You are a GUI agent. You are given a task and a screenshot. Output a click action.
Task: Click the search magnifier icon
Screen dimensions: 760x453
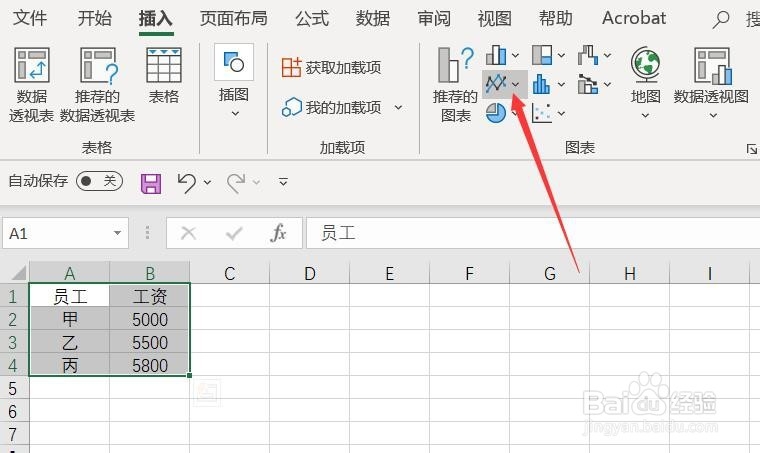pos(721,19)
